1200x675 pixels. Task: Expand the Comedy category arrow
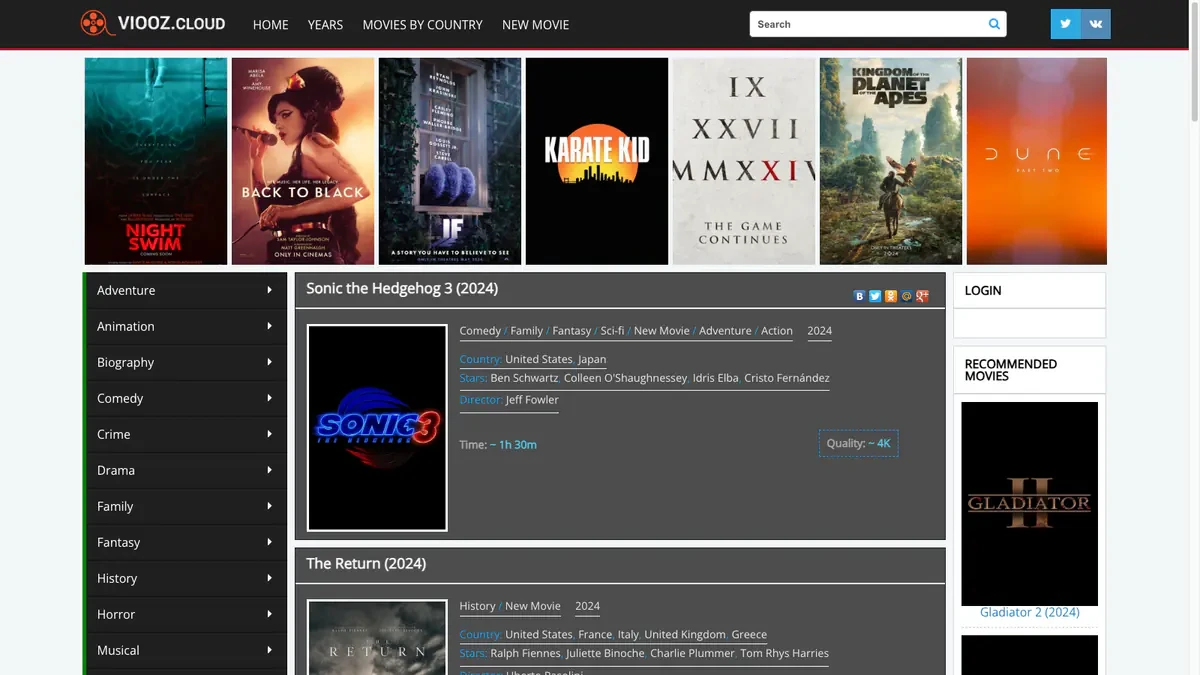point(270,398)
